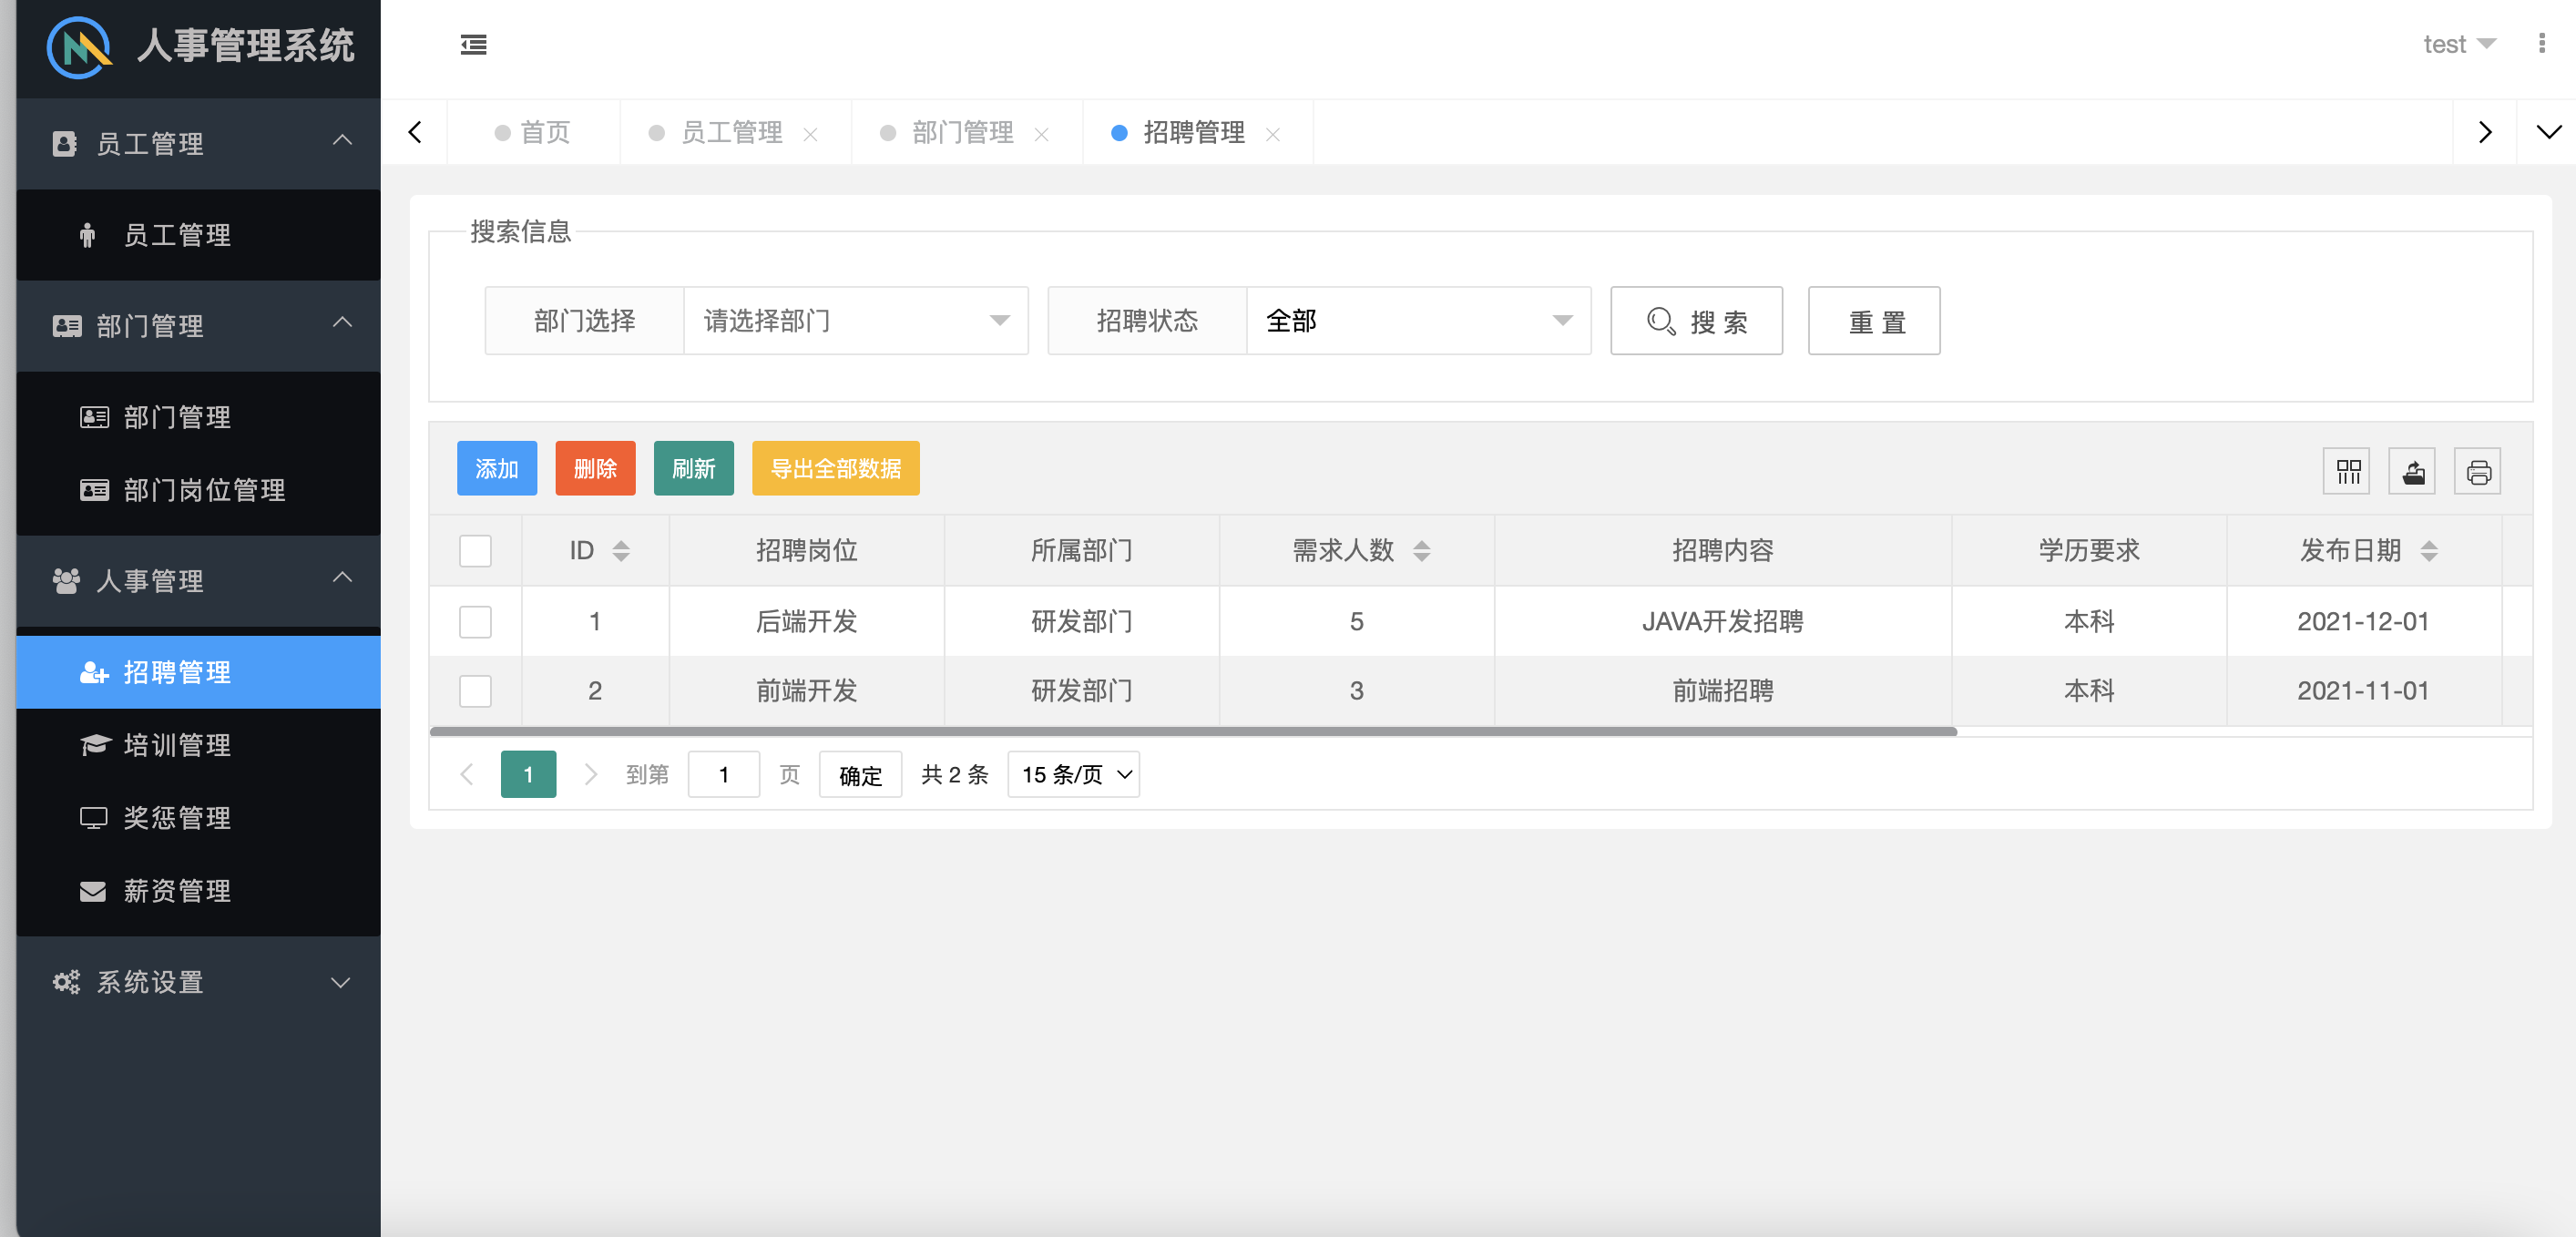This screenshot has width=2576, height=1237.
Task: Click the 2021-12-01 date cell
Action: pos(2363,622)
